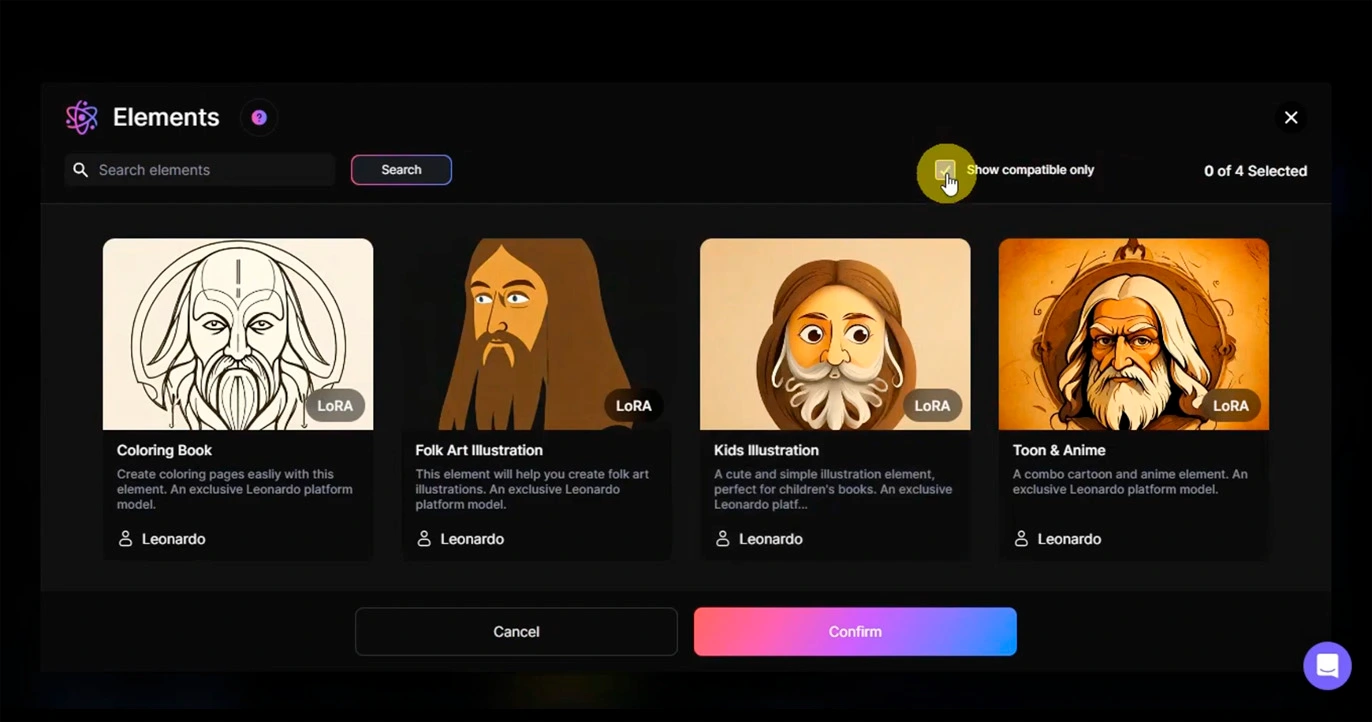Click the LoRA badge on Folk Art Illustration
This screenshot has height=722, width=1372.
(634, 406)
